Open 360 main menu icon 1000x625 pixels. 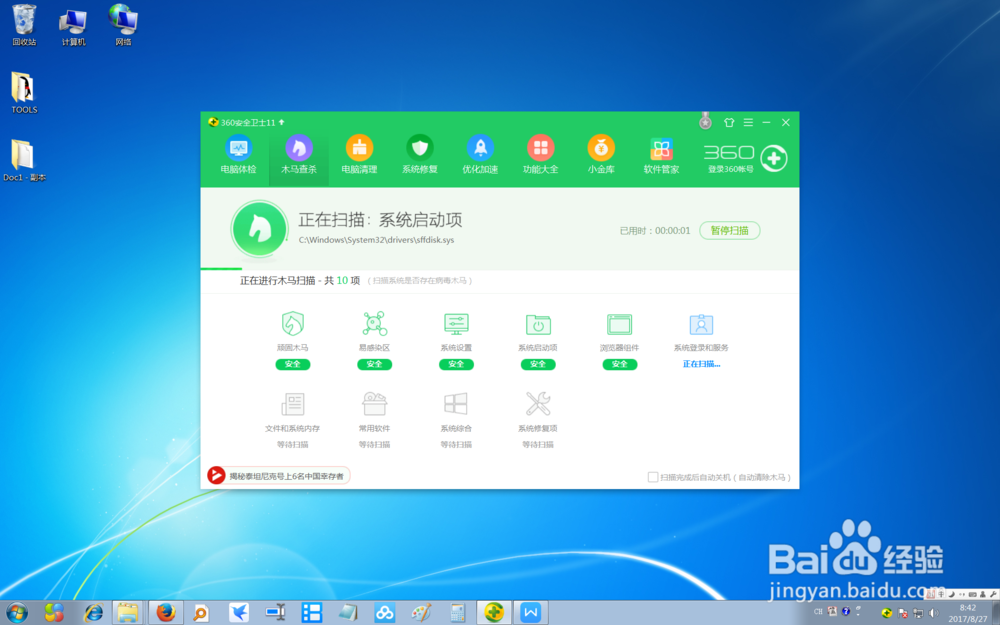point(748,122)
